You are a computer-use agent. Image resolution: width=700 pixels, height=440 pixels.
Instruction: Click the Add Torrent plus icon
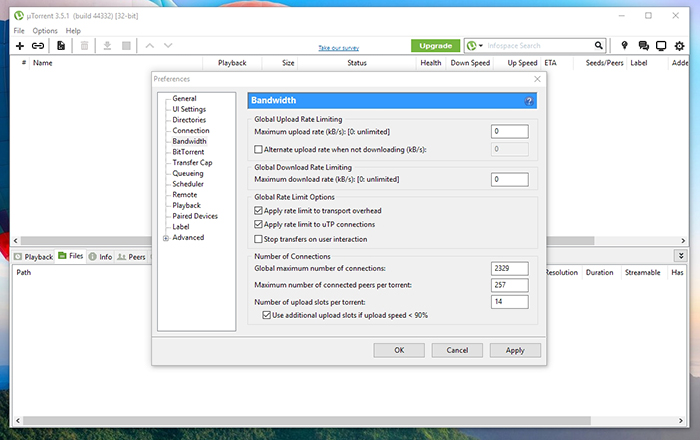tap(20, 46)
